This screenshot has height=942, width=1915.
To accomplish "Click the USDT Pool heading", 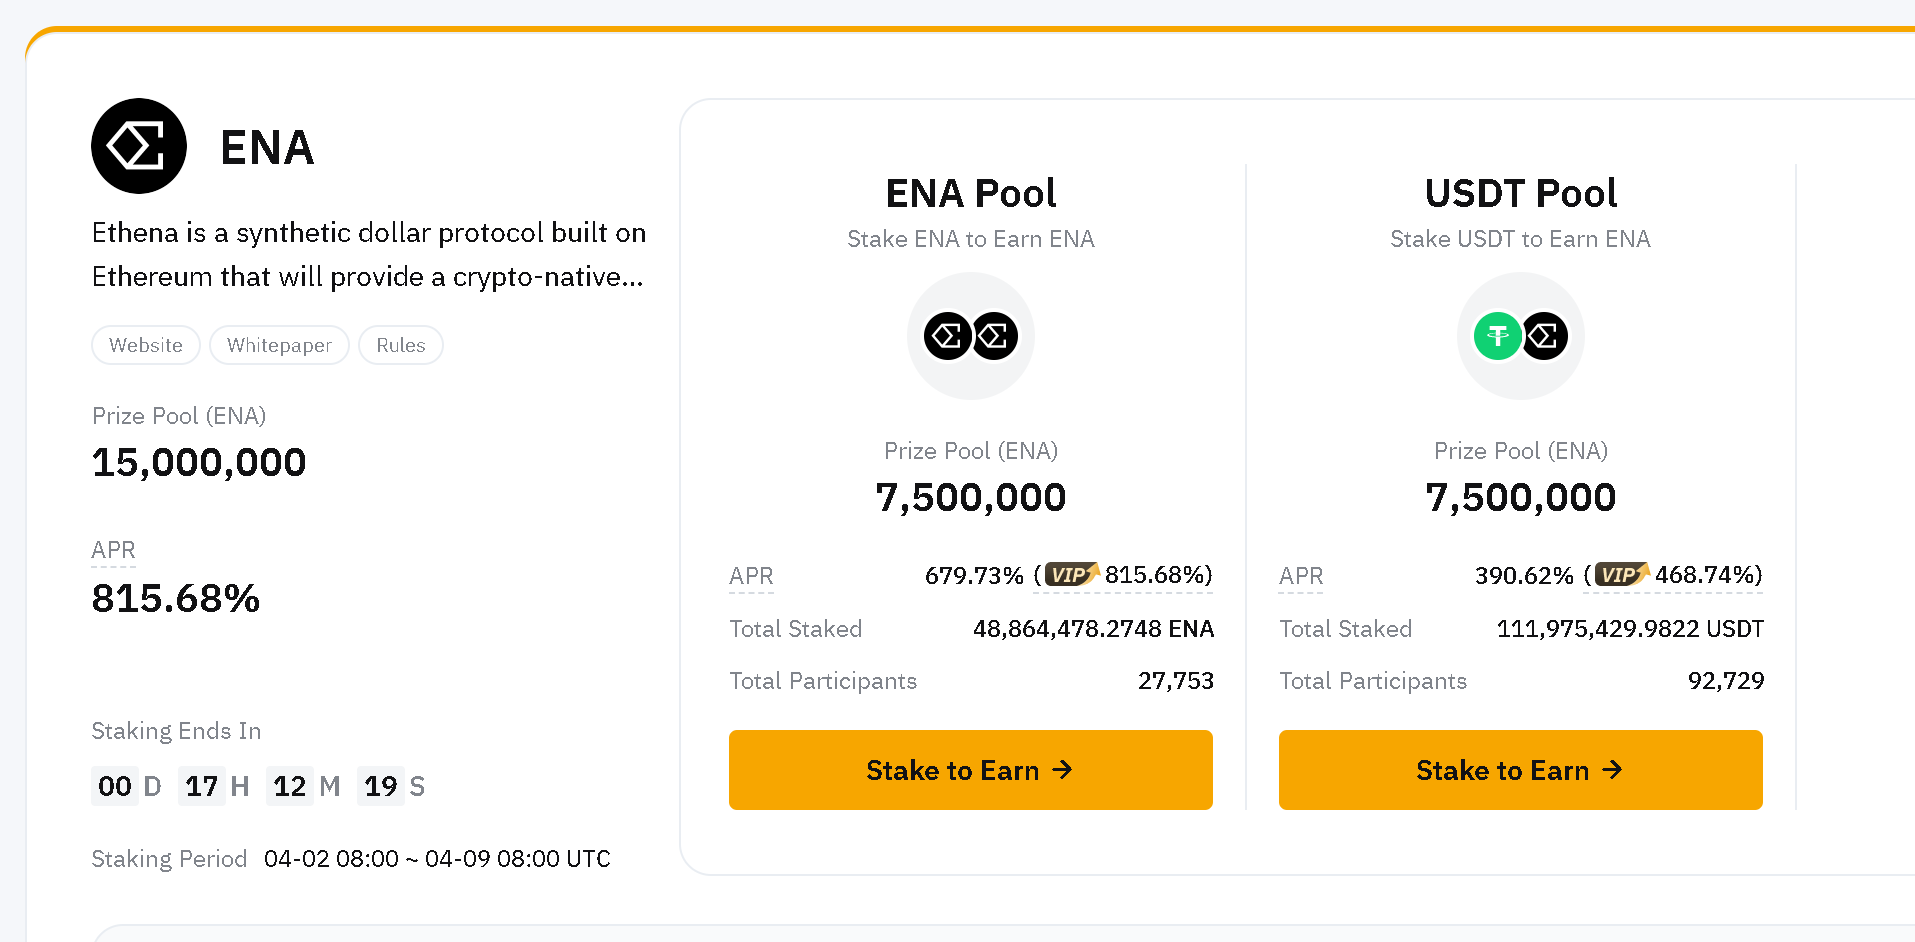I will [x=1520, y=193].
